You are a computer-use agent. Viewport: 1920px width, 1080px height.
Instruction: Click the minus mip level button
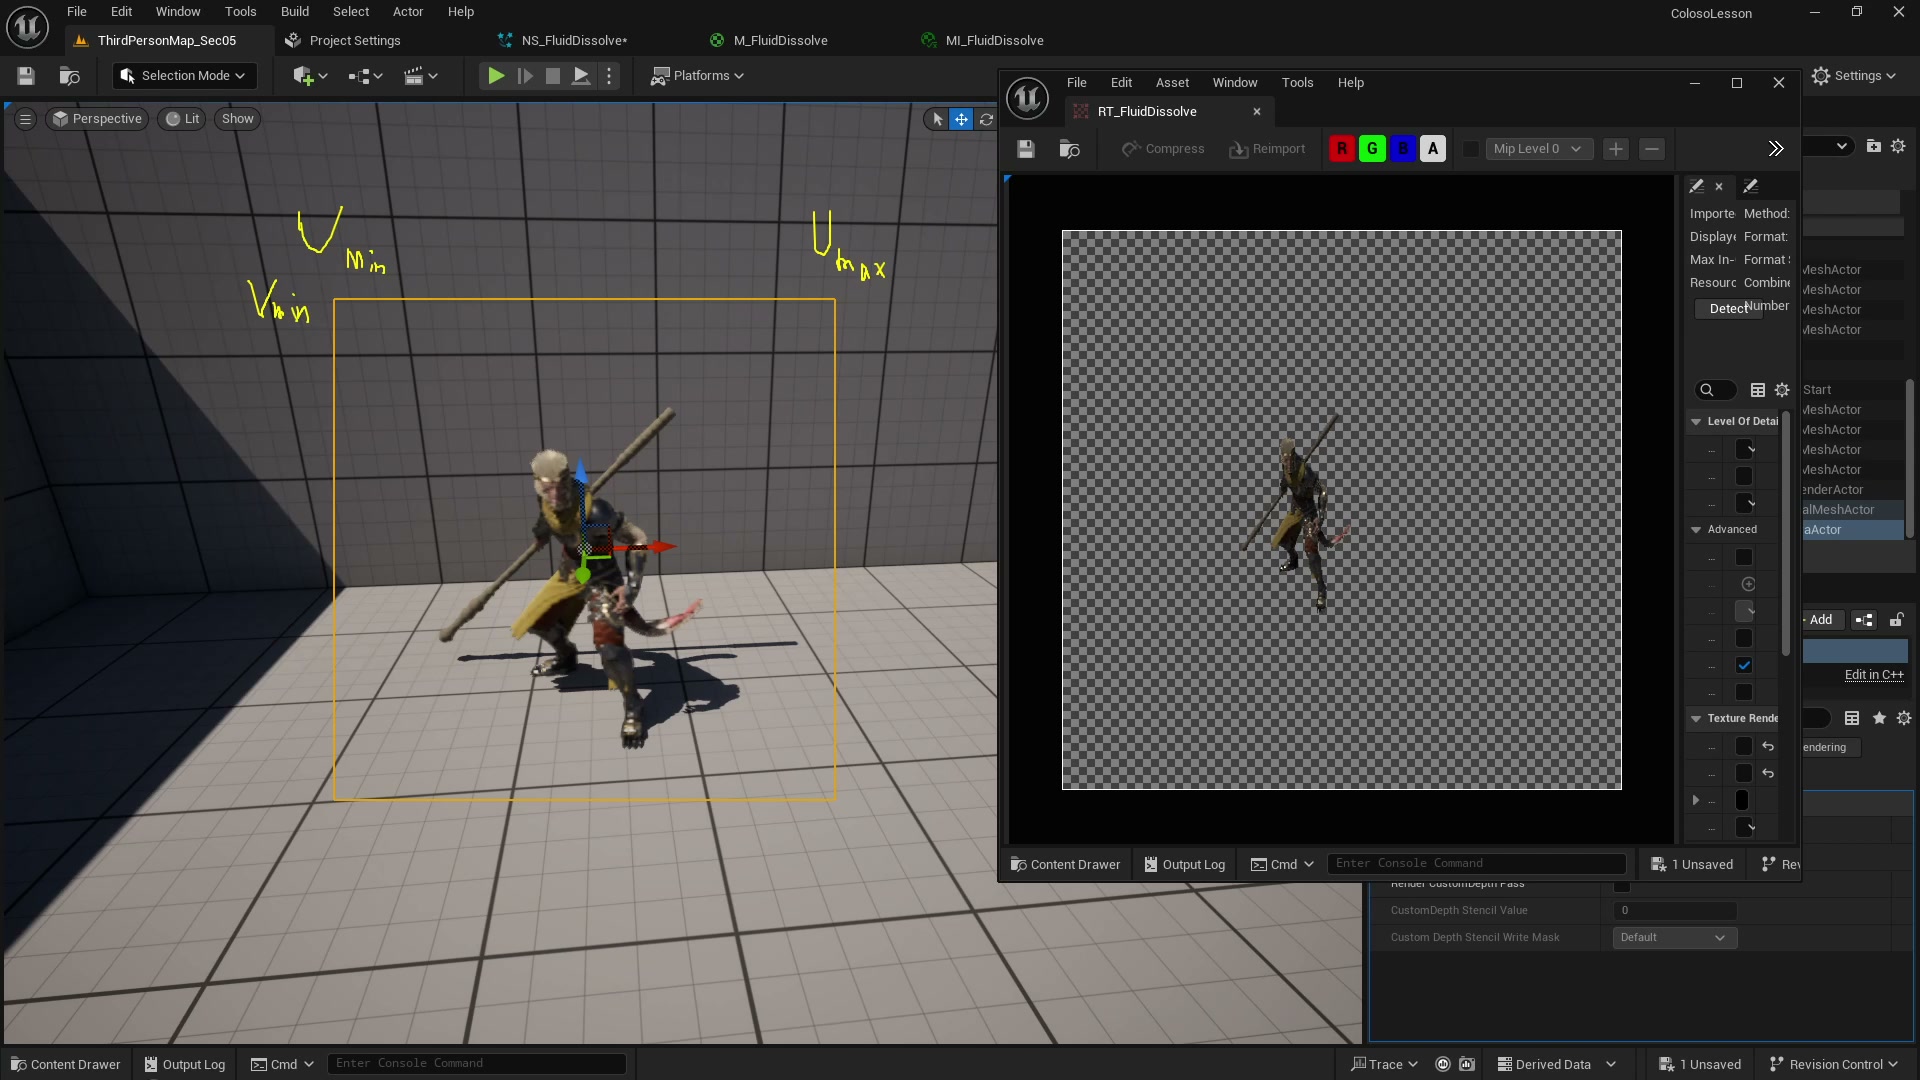[x=1652, y=149]
